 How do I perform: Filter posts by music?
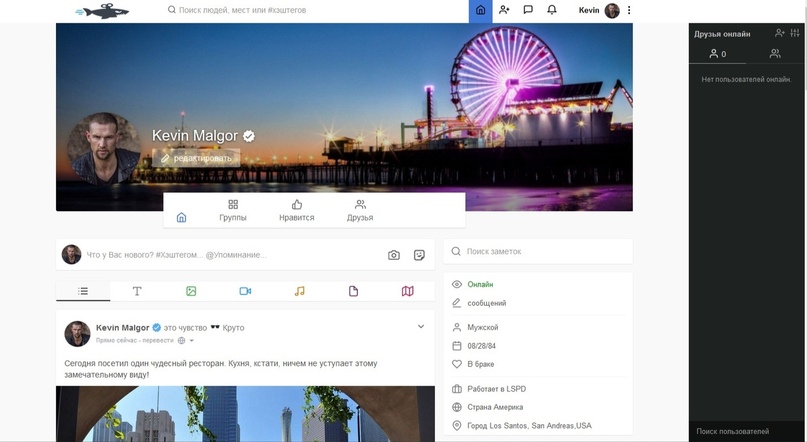pos(300,291)
